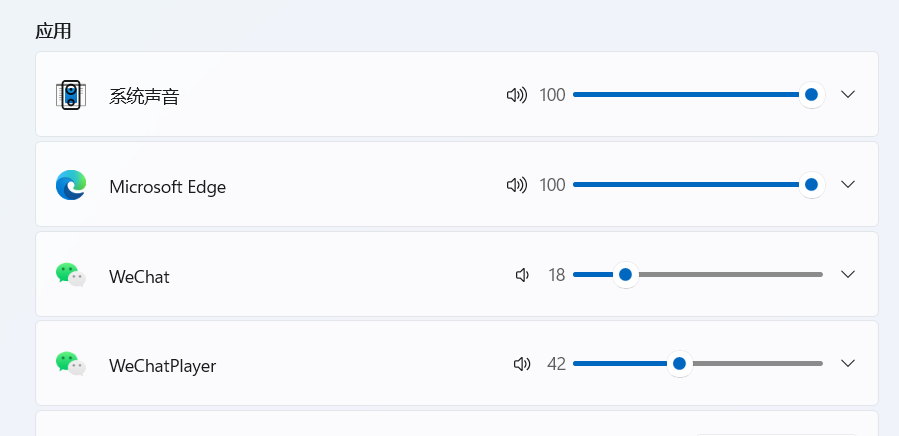Screen dimensions: 899x436
Task: Mute 系统声音 via its speaker icon
Action: pos(517,95)
